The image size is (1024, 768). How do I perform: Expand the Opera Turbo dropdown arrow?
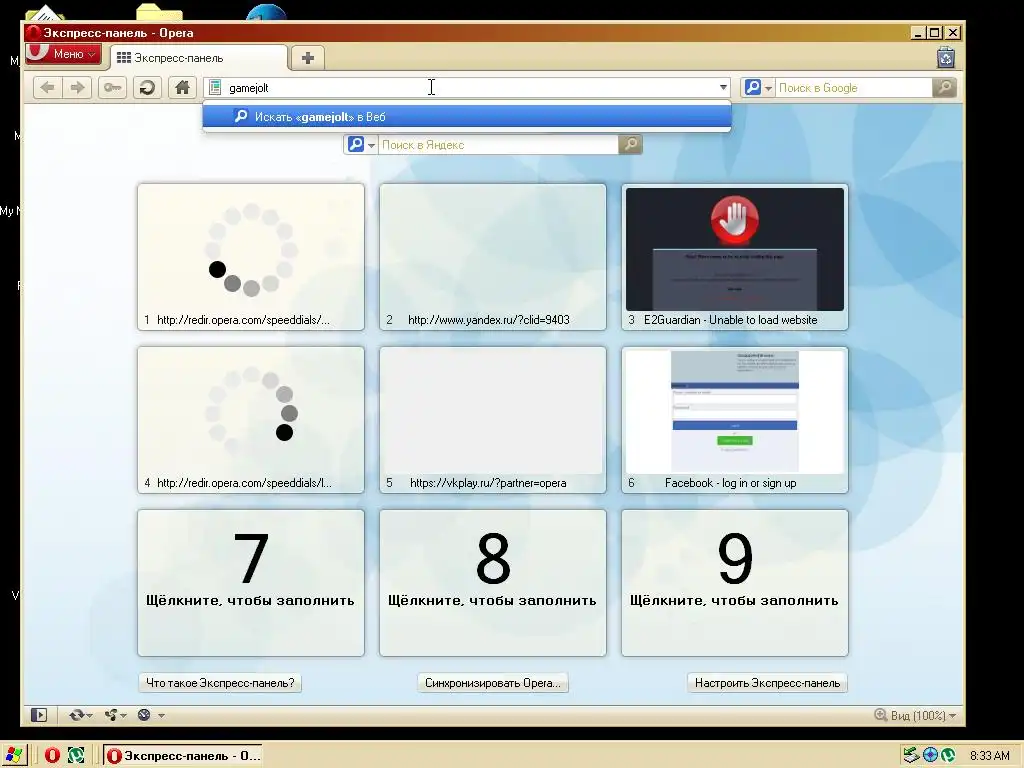(161, 716)
